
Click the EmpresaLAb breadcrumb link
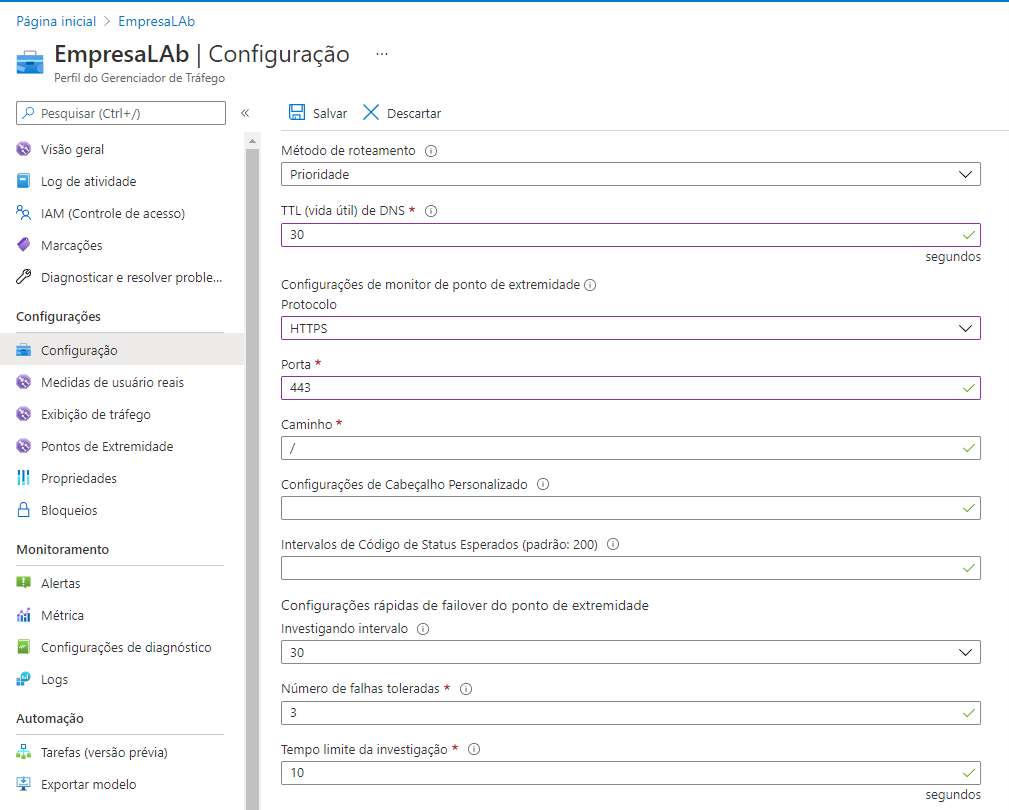pos(156,21)
